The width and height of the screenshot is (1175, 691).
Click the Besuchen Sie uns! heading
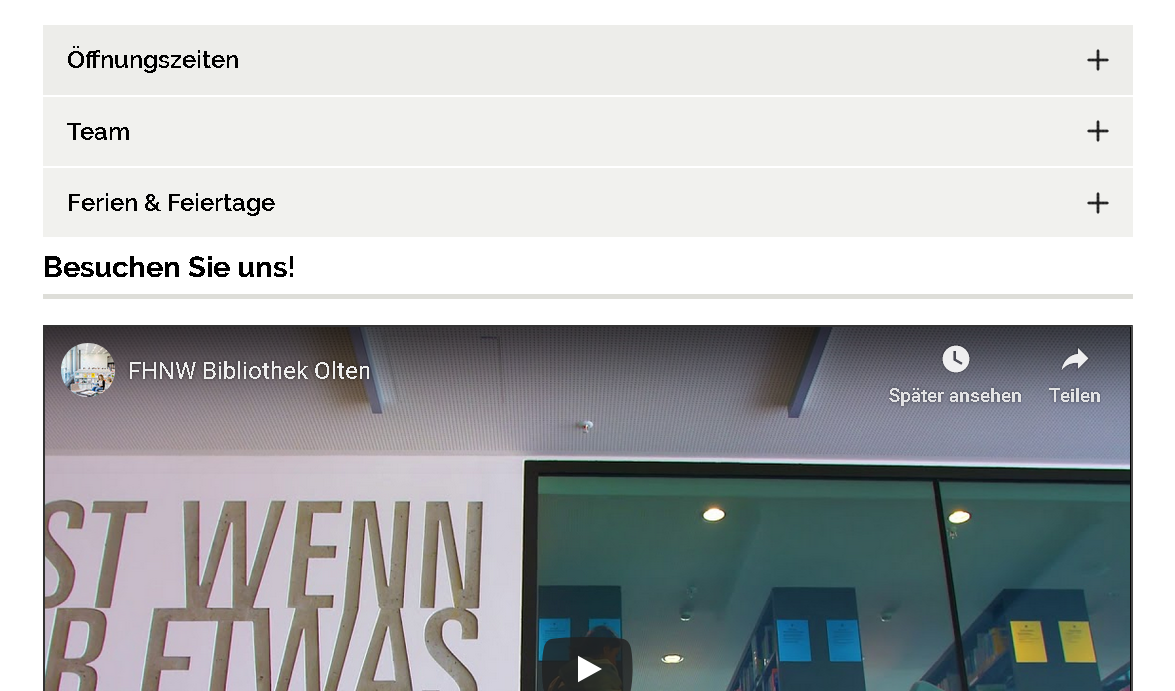169,268
